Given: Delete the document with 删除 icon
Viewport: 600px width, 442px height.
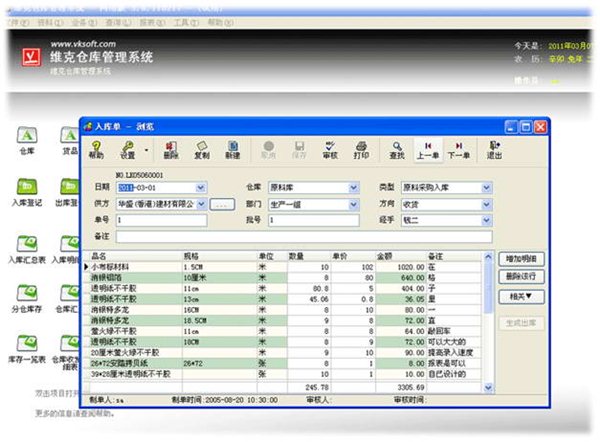Looking at the screenshot, I should [171, 149].
